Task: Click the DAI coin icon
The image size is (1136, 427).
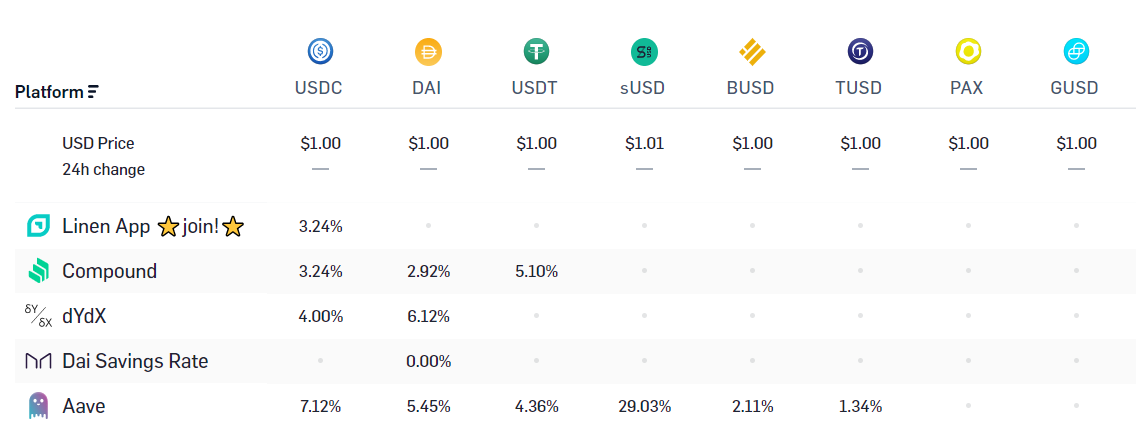Action: (428, 51)
